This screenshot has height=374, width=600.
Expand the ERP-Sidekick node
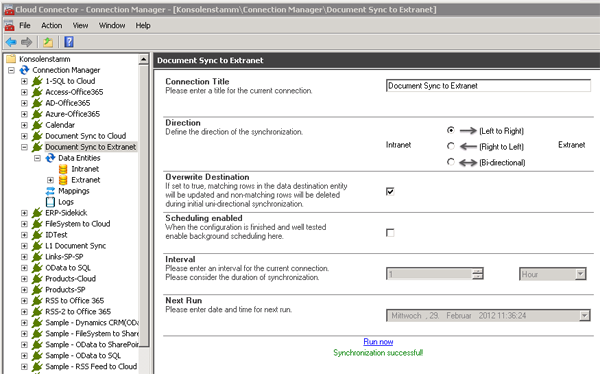point(24,213)
